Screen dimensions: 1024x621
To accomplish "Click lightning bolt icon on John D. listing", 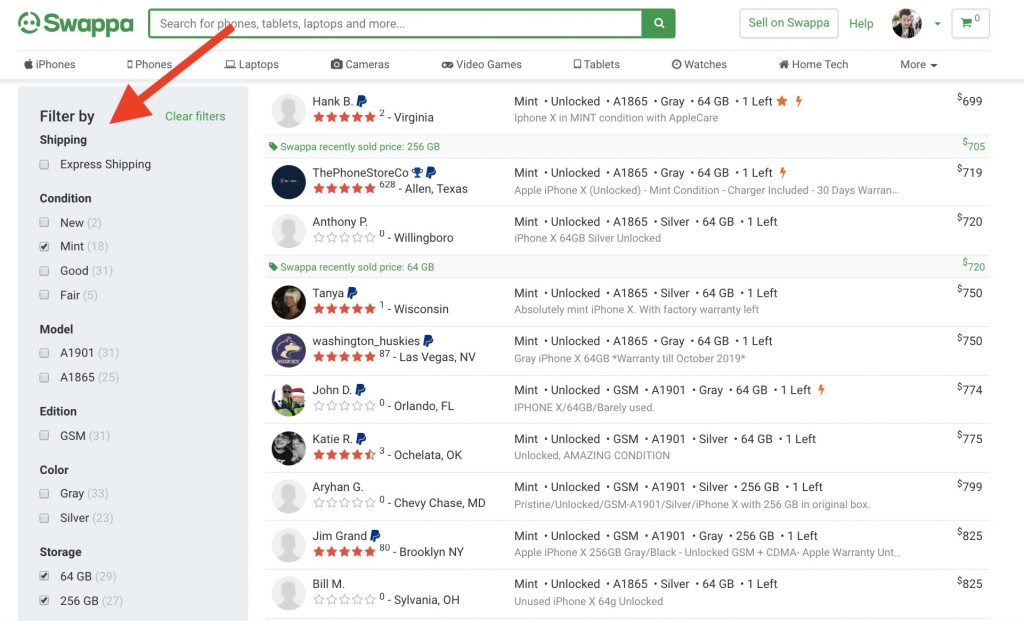I will [x=821, y=390].
